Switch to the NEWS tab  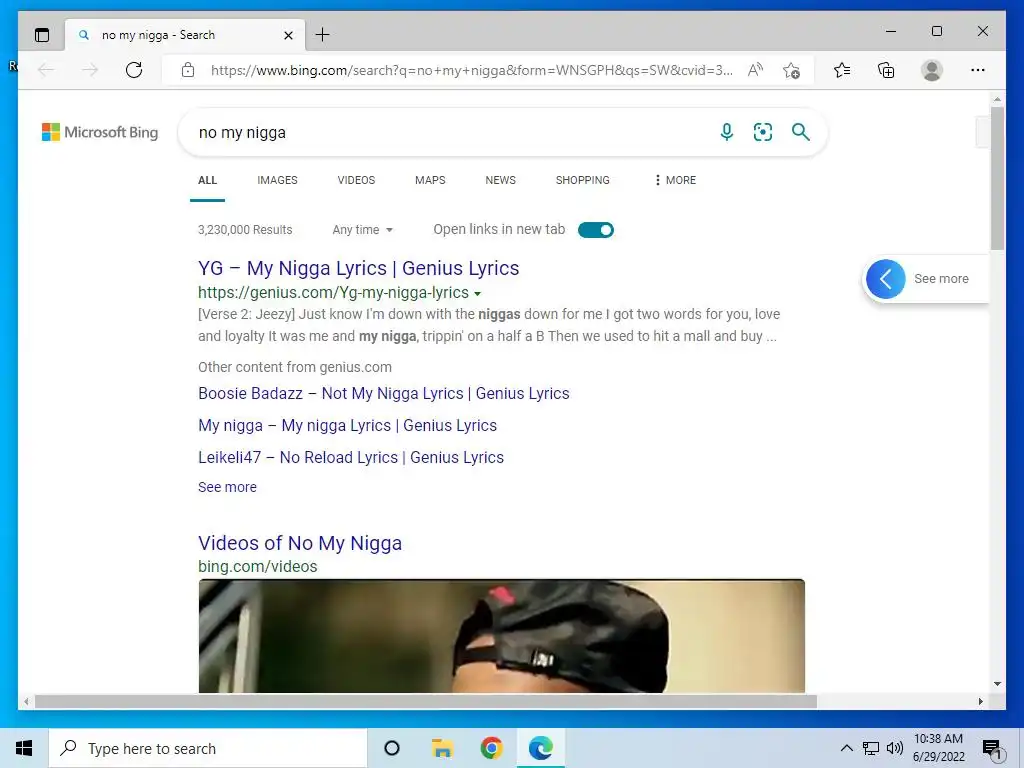(x=500, y=180)
